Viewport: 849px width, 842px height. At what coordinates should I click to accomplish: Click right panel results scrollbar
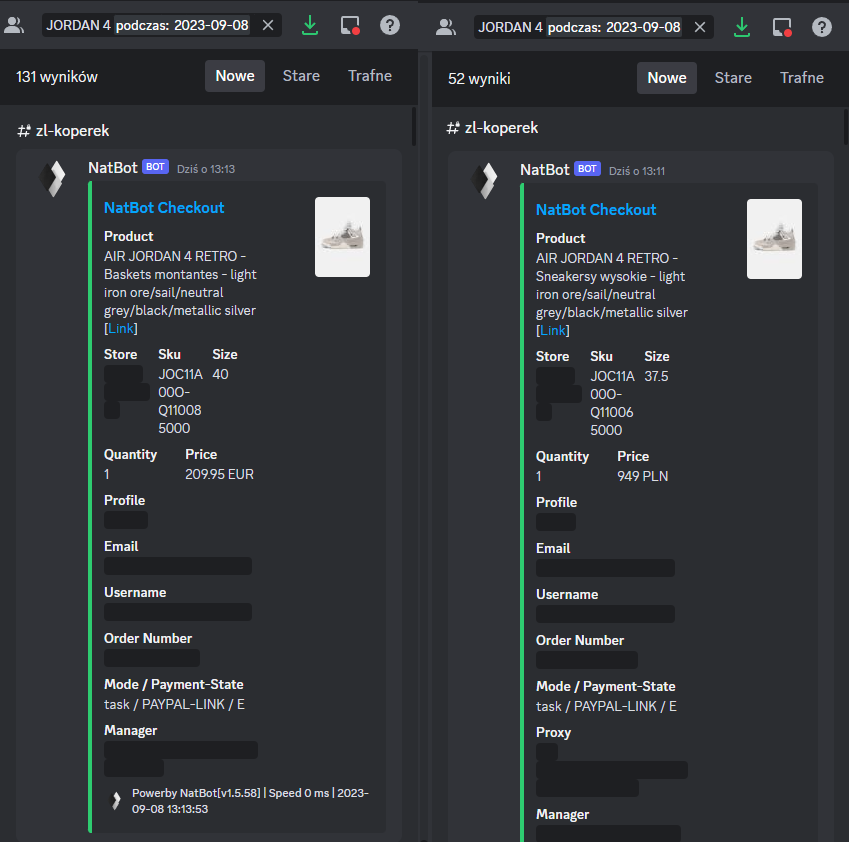click(846, 127)
